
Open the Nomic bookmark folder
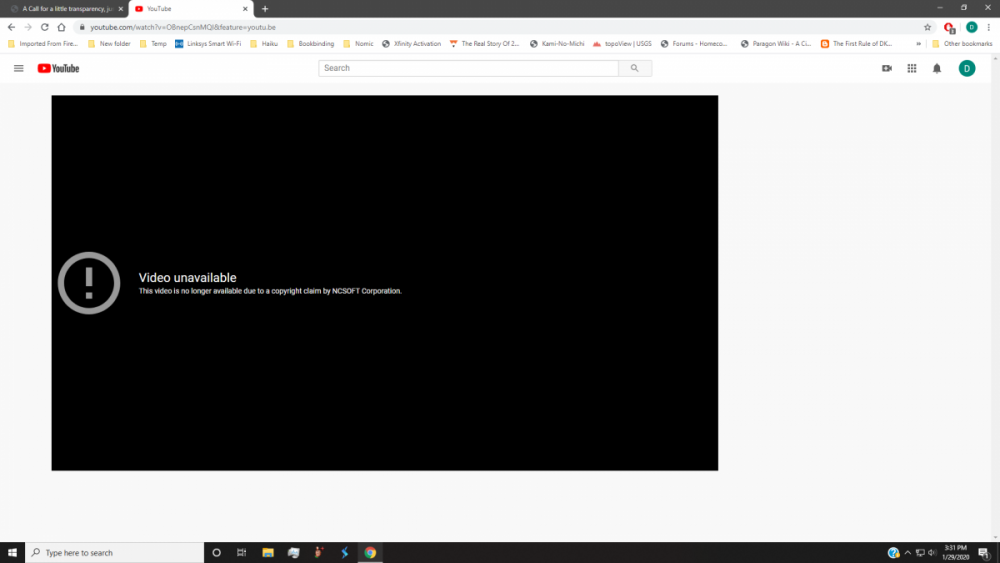pos(358,44)
